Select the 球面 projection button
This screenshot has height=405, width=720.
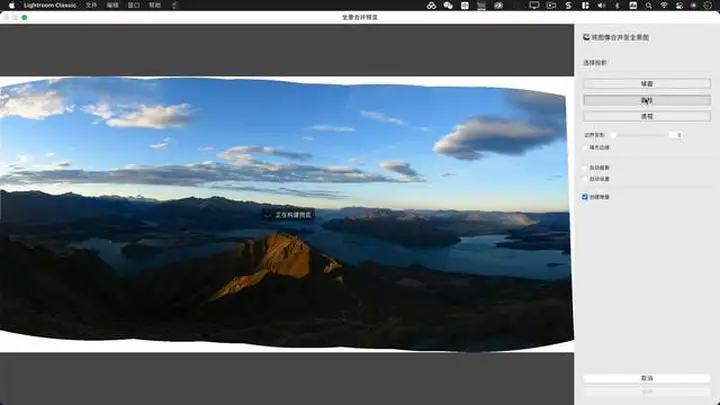point(646,83)
